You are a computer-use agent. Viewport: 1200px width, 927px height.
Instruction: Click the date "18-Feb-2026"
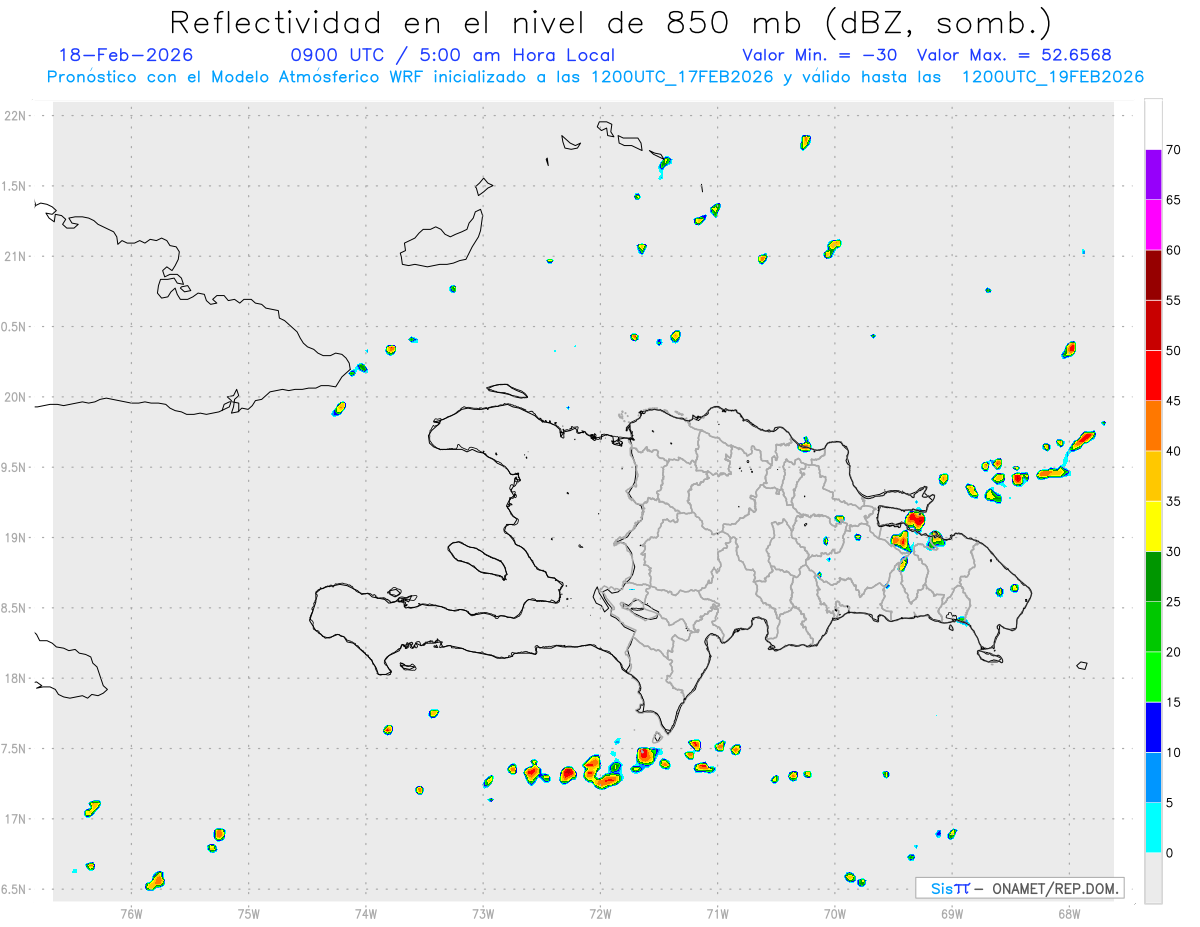click(x=126, y=55)
